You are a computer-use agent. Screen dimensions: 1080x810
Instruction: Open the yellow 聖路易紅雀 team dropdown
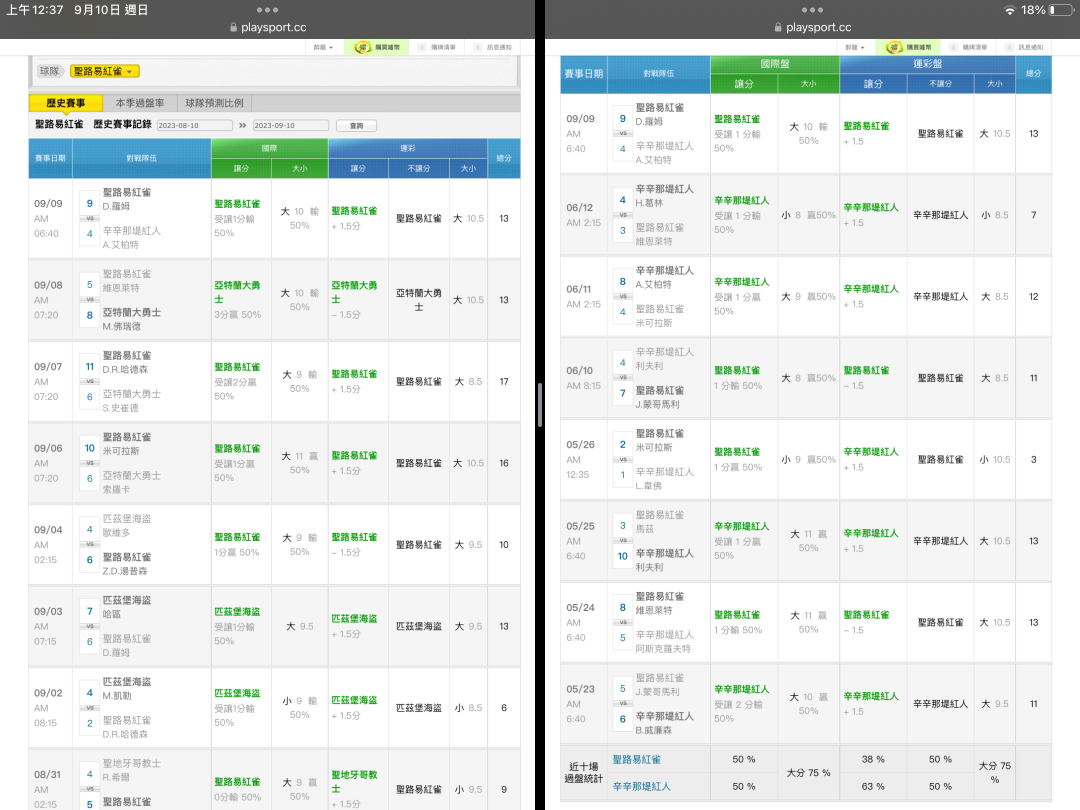pos(105,71)
